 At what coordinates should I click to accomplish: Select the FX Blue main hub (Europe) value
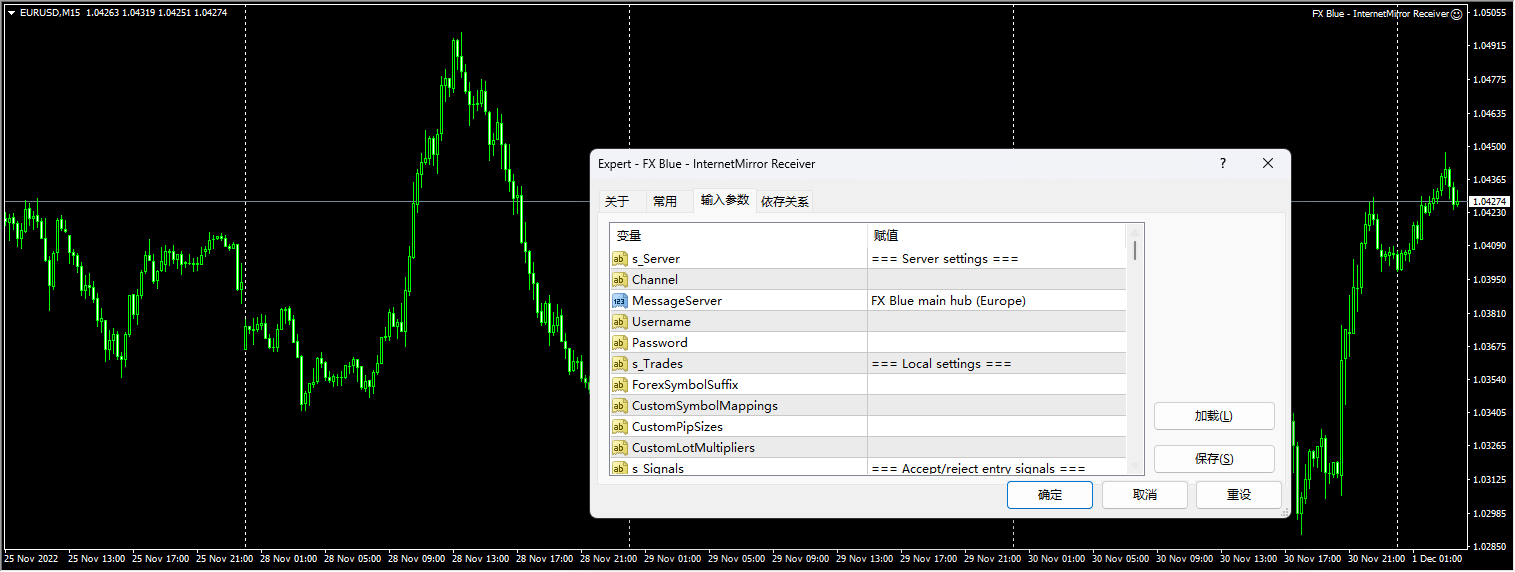click(949, 301)
